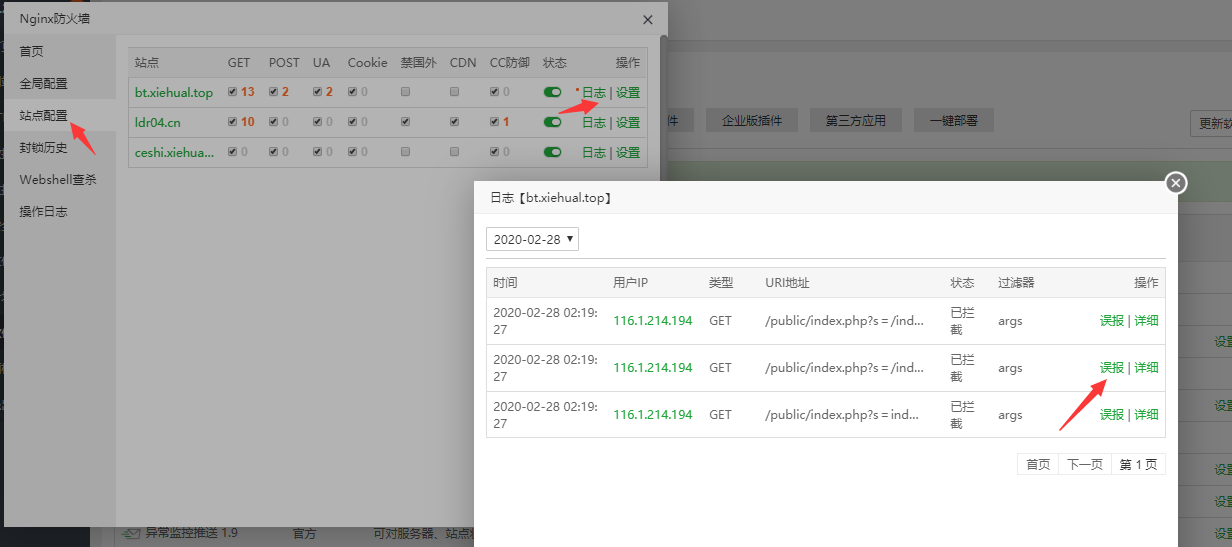This screenshot has height=547, width=1232.
Task: Click 误报 in second log row
Action: point(1112,367)
